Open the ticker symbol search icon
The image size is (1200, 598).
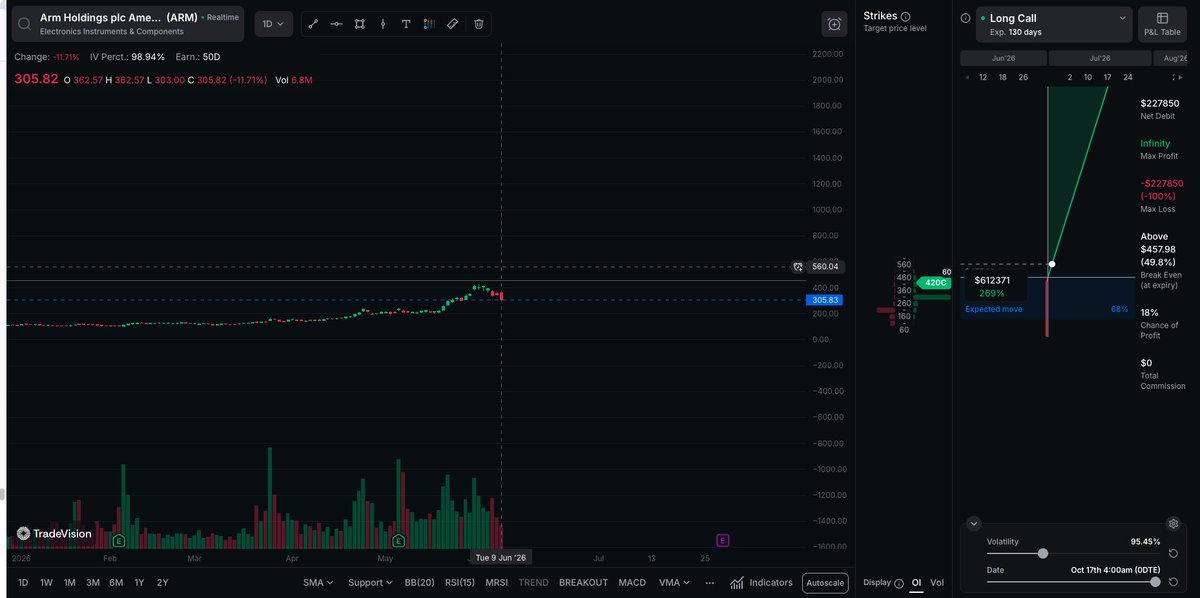pos(26,24)
